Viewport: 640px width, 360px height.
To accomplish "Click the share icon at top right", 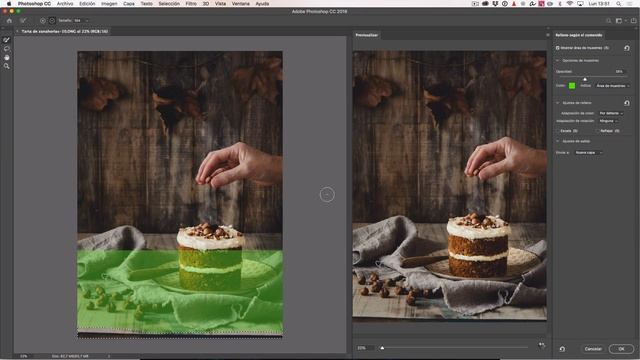I will click(x=633, y=20).
